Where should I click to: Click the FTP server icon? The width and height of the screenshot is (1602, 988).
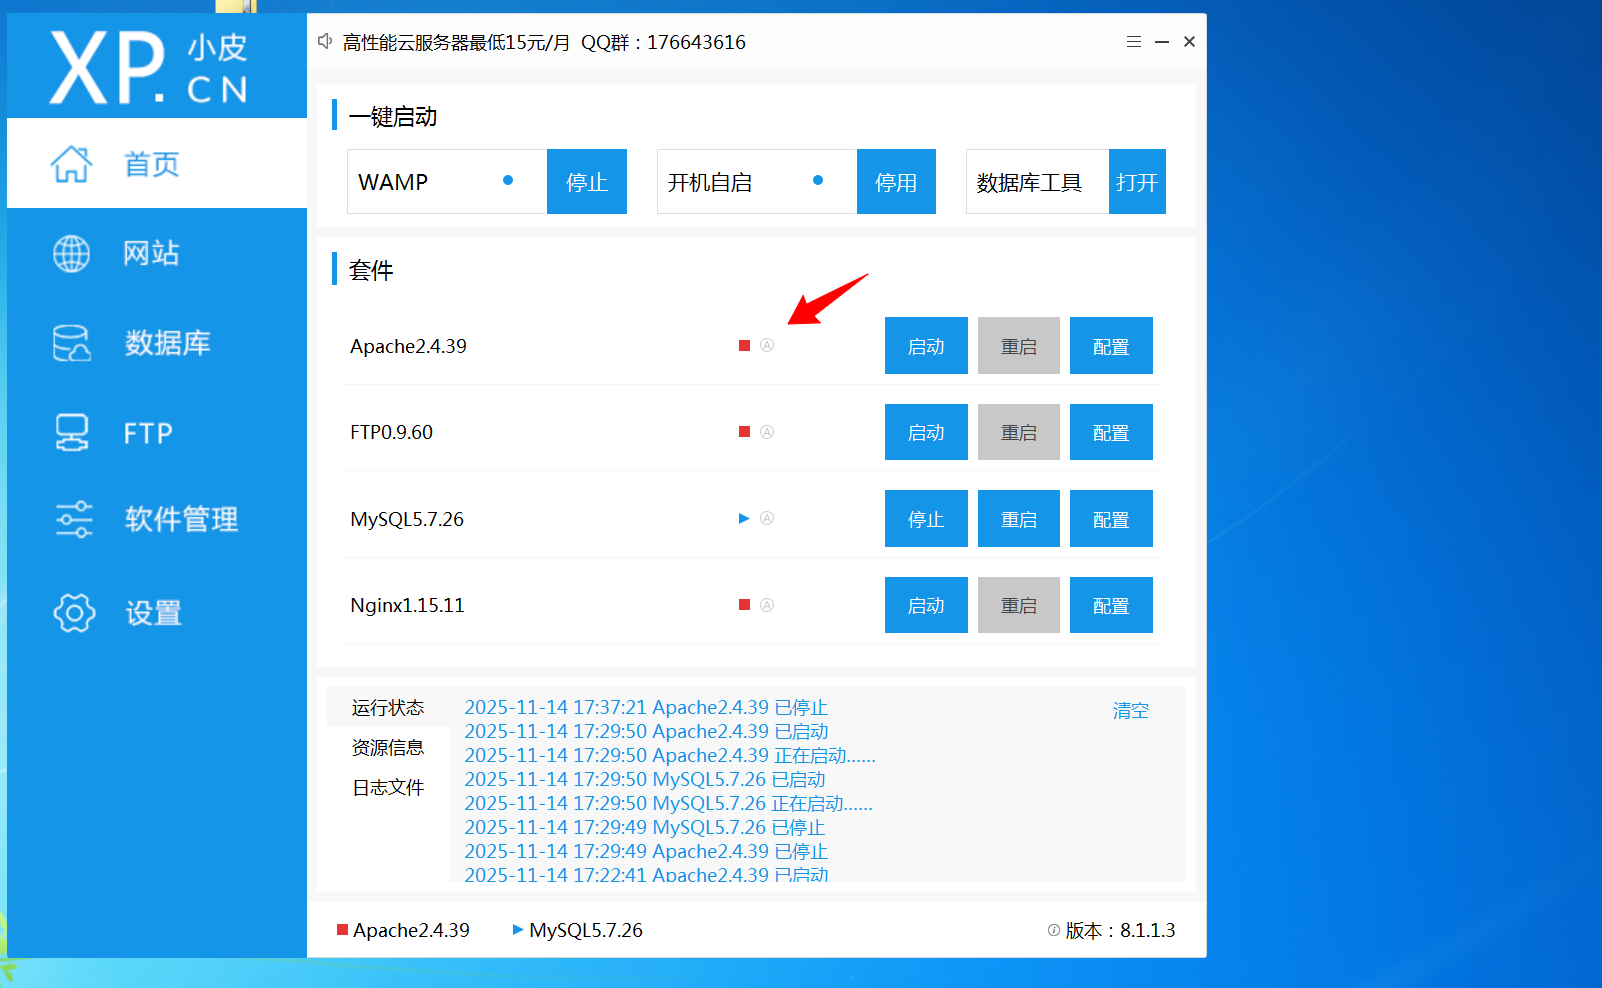pos(72,432)
